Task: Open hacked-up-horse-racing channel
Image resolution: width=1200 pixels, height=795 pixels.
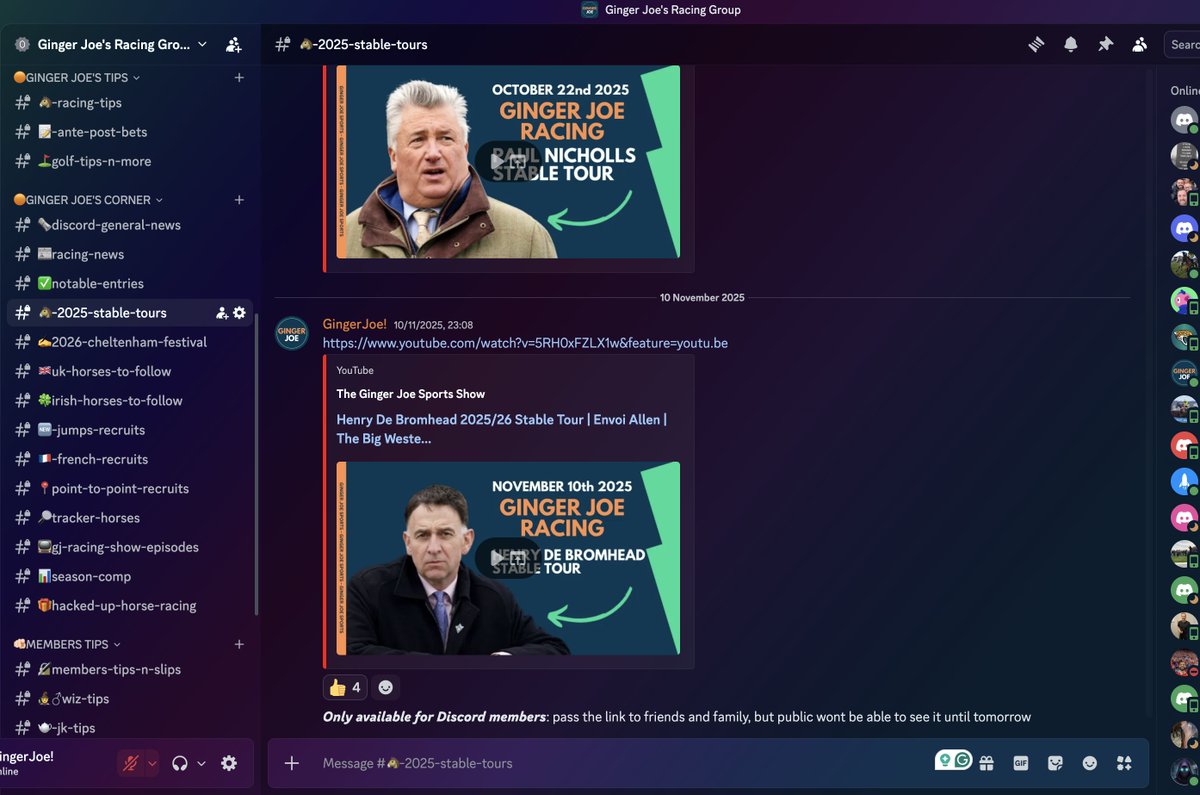Action: pyautogui.click(x=130, y=605)
